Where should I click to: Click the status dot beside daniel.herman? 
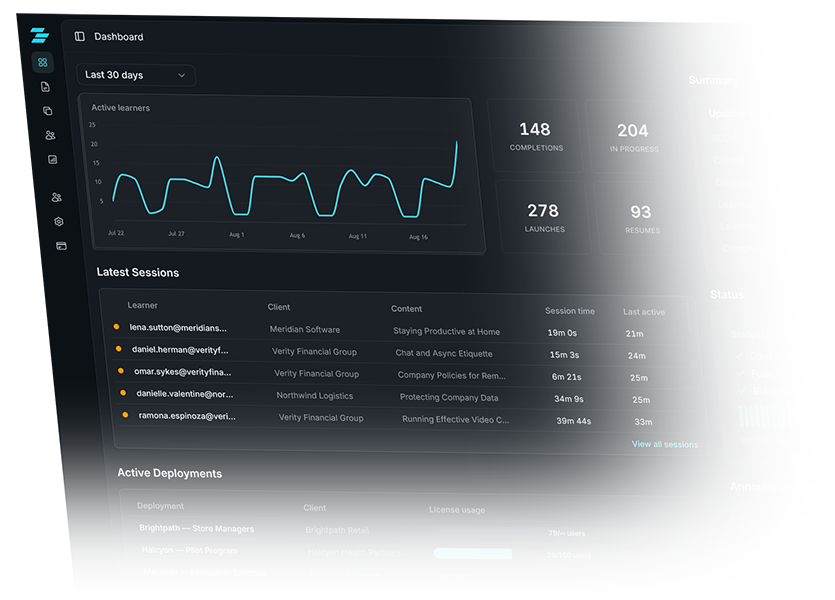(x=118, y=349)
